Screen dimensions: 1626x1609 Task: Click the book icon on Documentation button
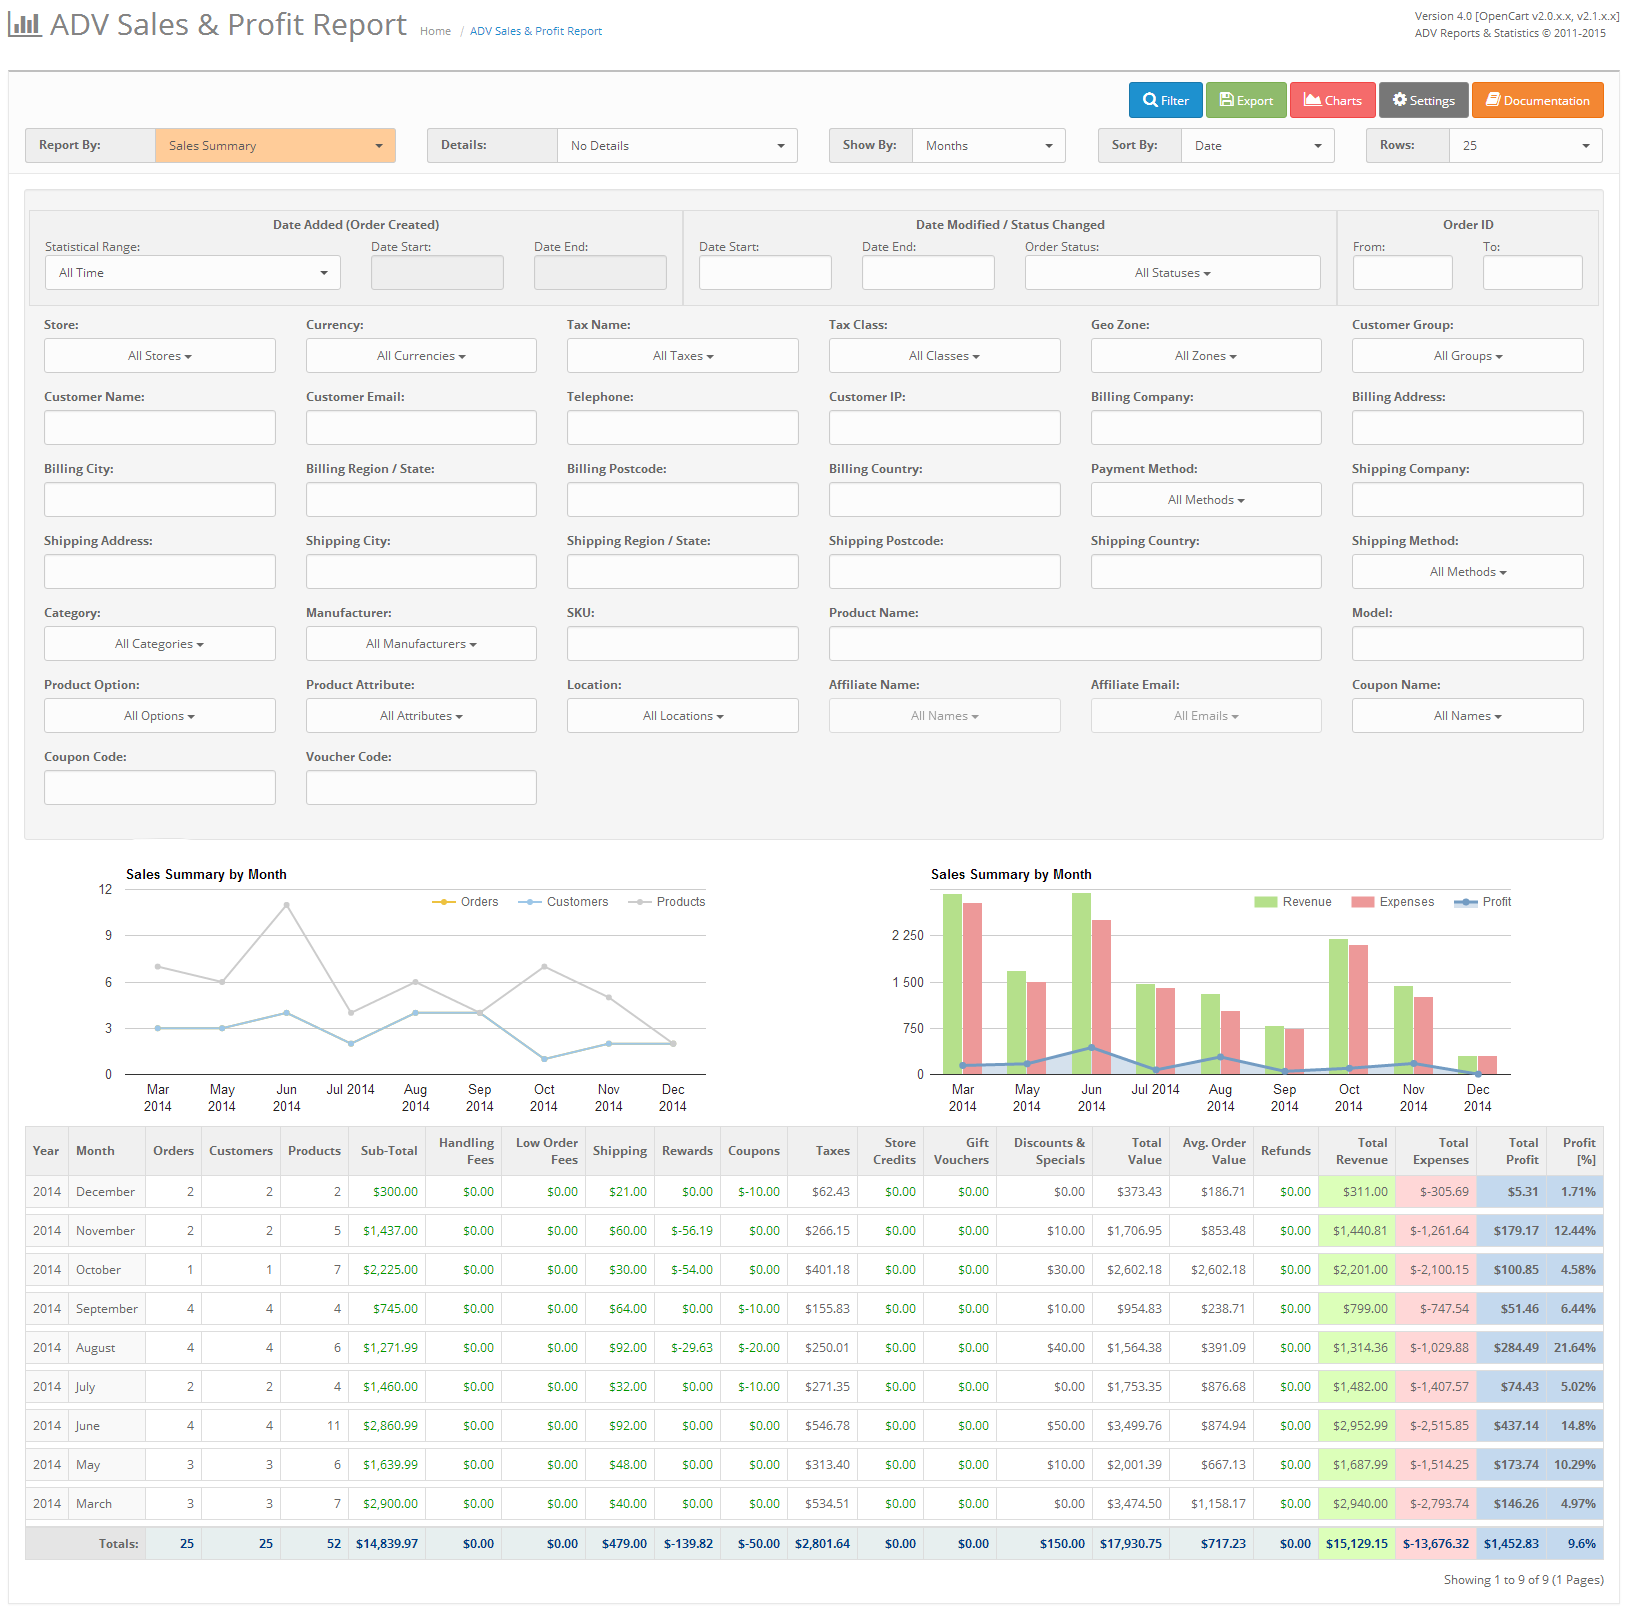(x=1492, y=100)
